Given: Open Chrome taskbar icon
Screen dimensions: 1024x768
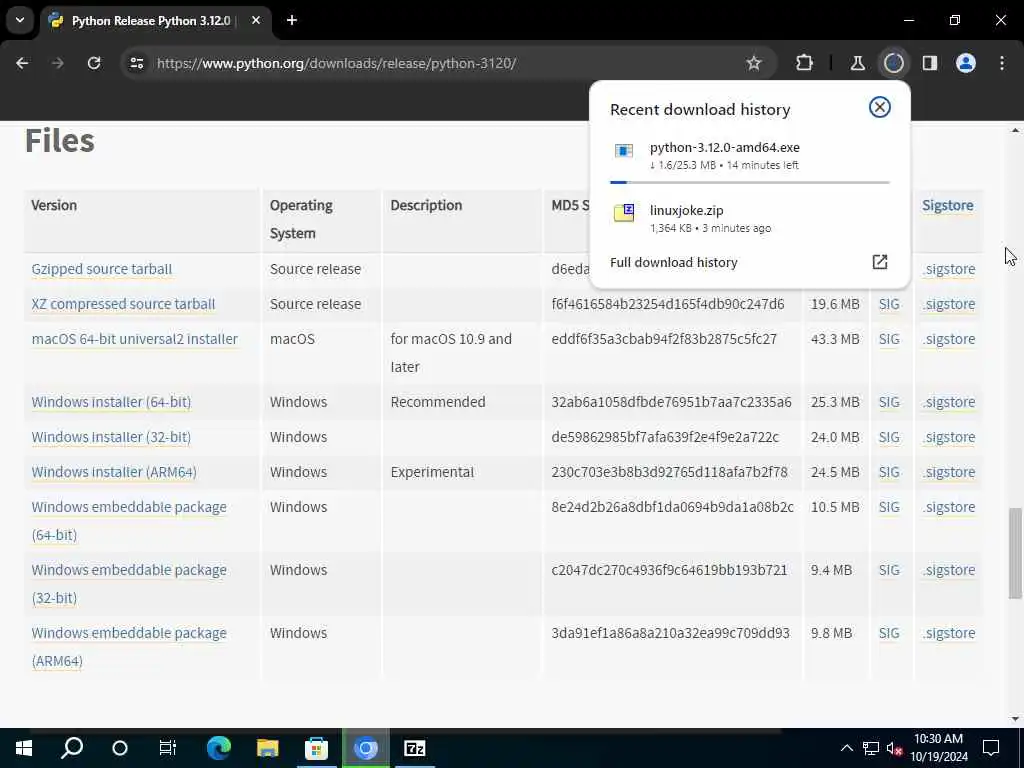Looking at the screenshot, I should pos(366,748).
